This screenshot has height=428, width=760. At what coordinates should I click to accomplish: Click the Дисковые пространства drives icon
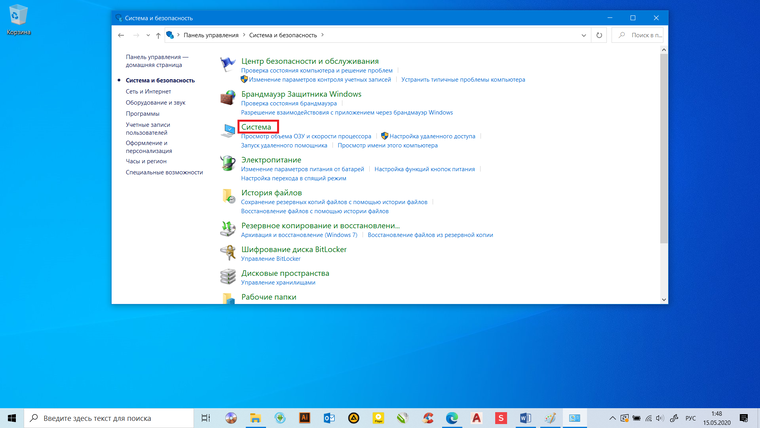tap(227, 276)
